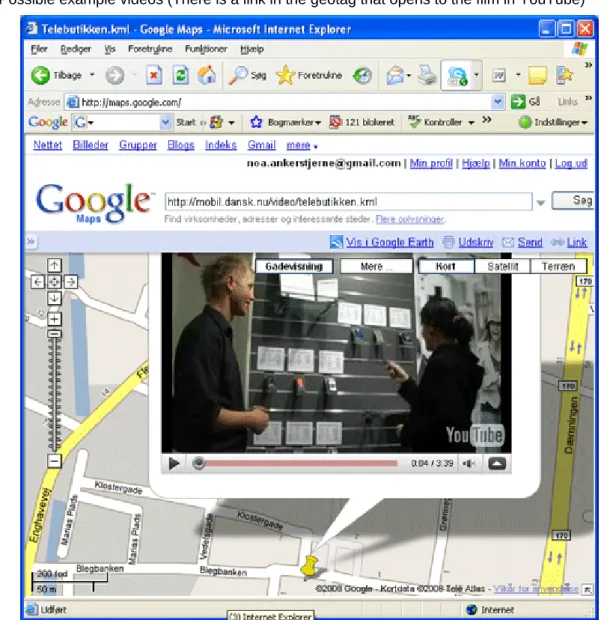Screen dimensions: 607x620
Task: Click the maps search input field
Action: pos(348,202)
